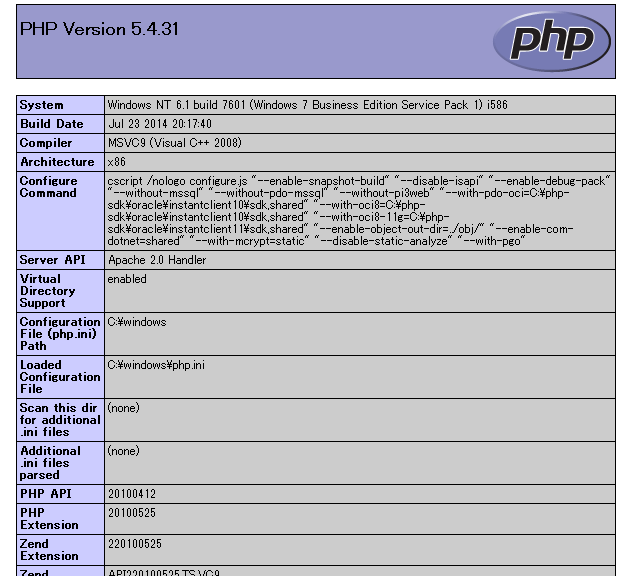This screenshot has height=576, width=633.
Task: Select the 'PHP API' label cell
Action: [61, 494]
